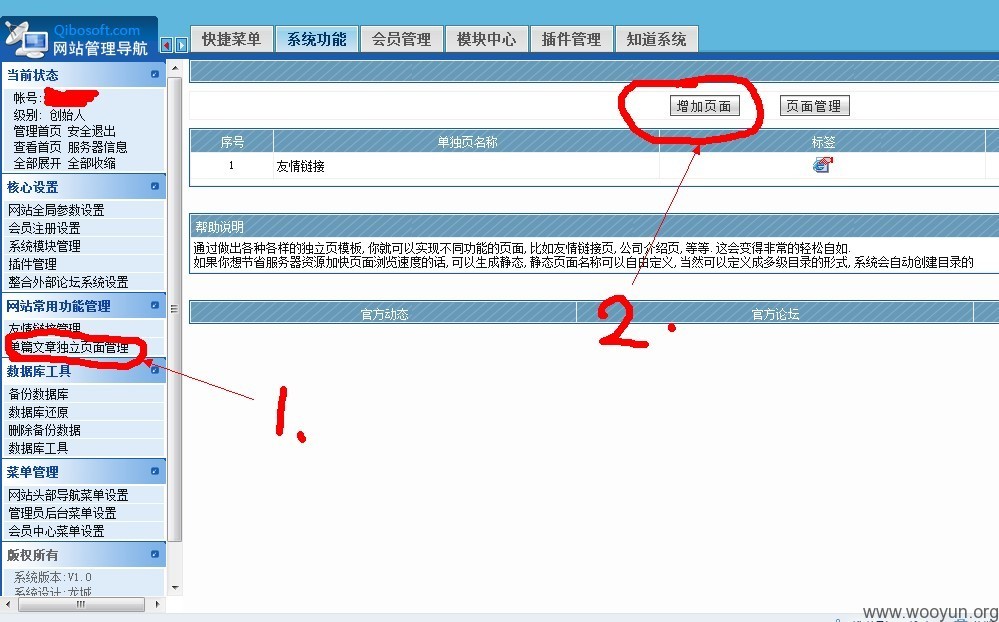
Task: Open 插件管理 in the sidebar
Action: tap(32, 264)
